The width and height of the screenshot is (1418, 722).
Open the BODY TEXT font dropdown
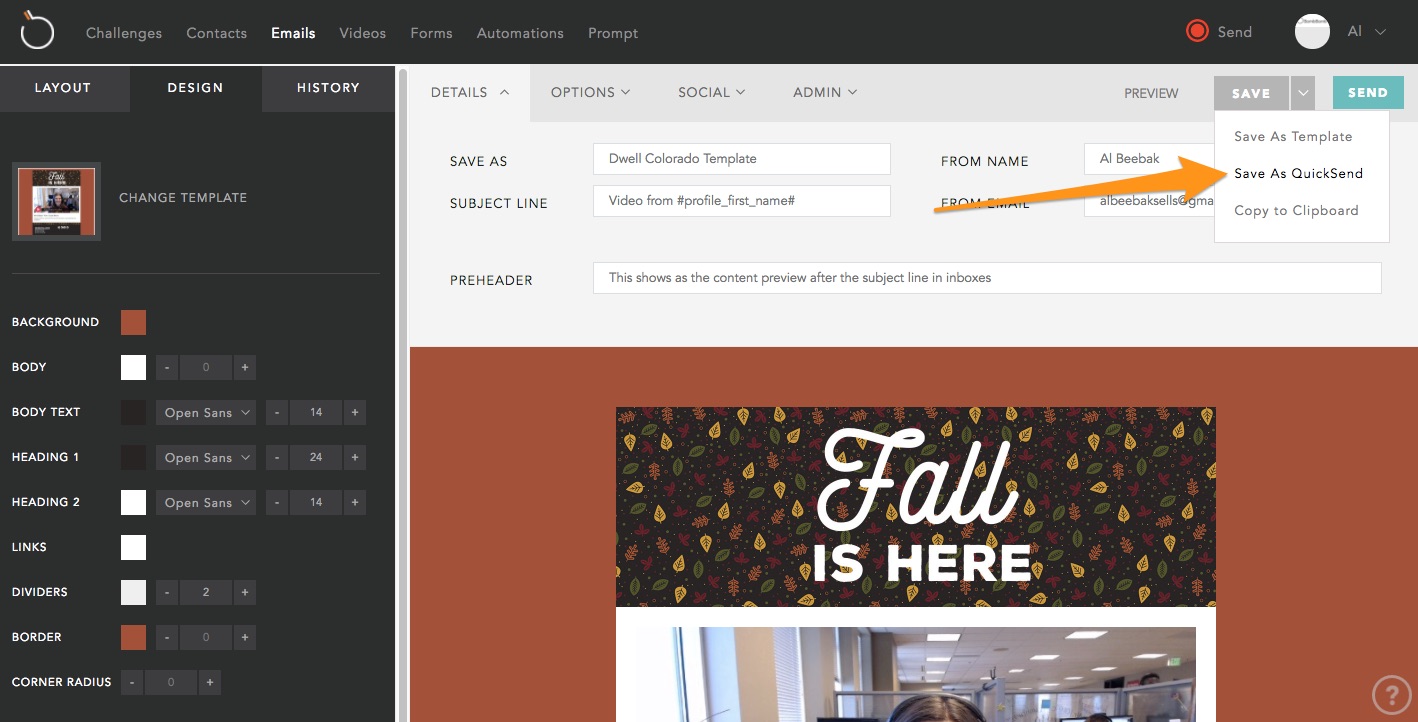click(206, 412)
